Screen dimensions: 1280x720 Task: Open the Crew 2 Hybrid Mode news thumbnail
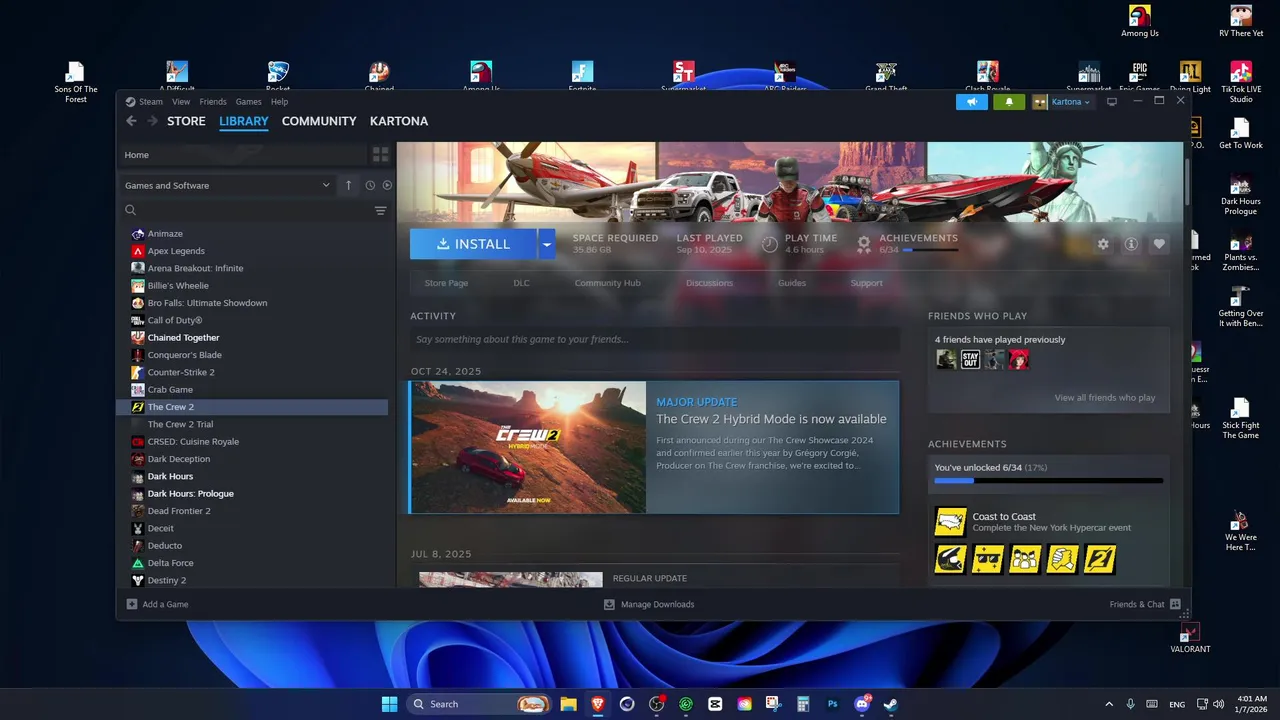(x=528, y=447)
